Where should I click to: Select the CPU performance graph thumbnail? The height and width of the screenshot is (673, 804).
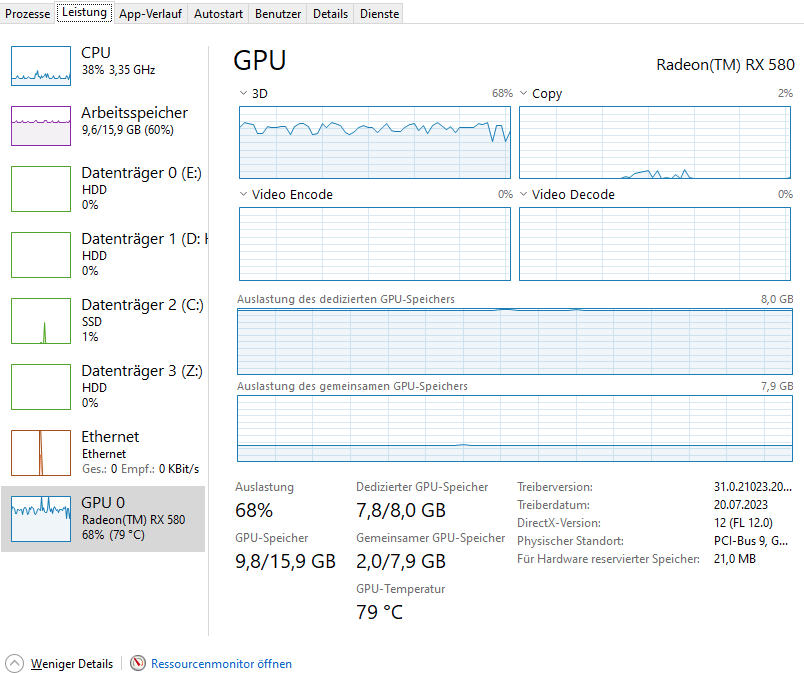point(41,65)
